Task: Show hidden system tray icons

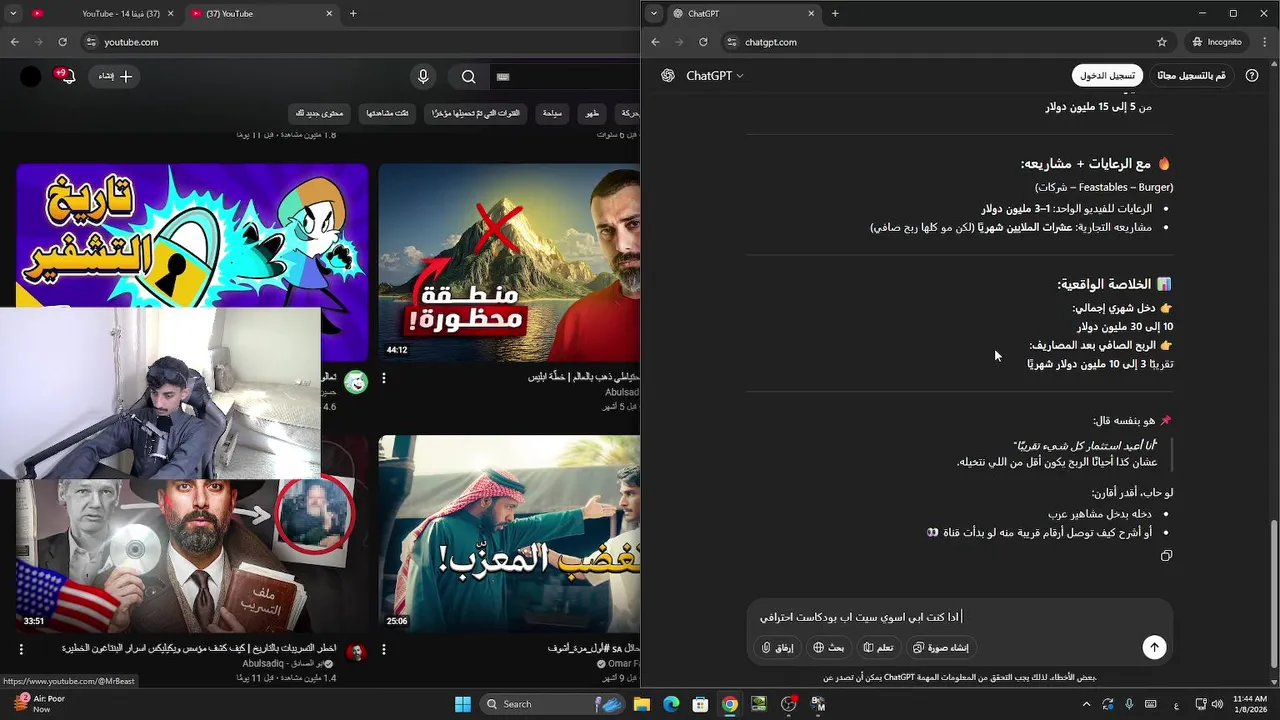Action: pyautogui.click(x=1086, y=704)
